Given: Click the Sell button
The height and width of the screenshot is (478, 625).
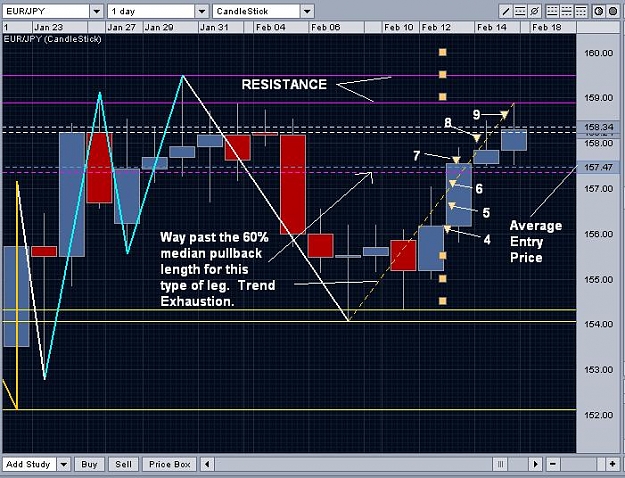Looking at the screenshot, I should (x=123, y=464).
